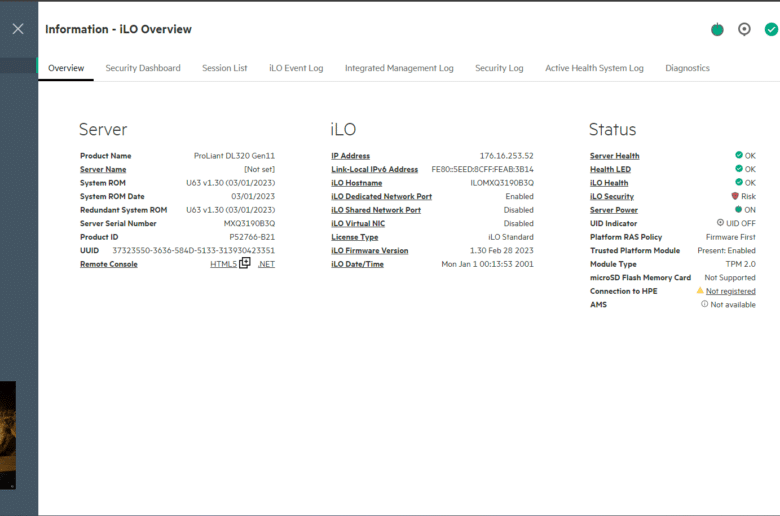The width and height of the screenshot is (780, 516).
Task: Click the green server power icon in header
Action: click(717, 29)
